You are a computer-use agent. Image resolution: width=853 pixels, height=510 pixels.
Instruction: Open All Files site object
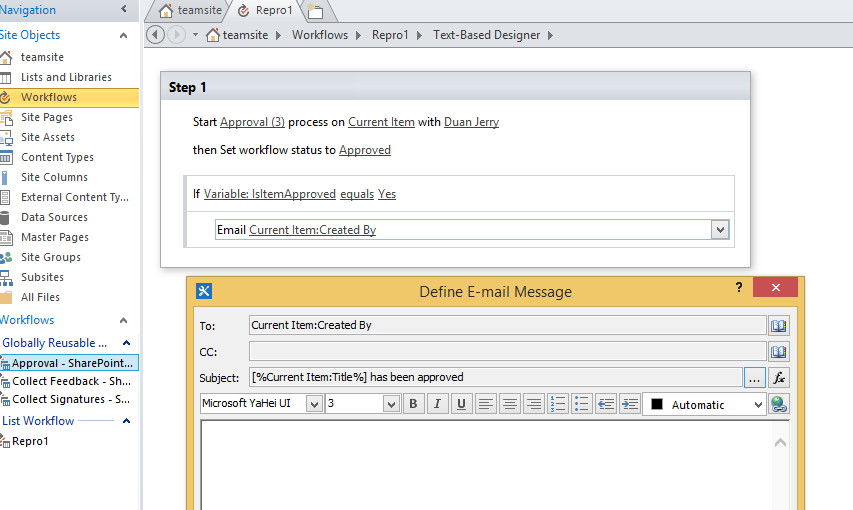click(40, 297)
